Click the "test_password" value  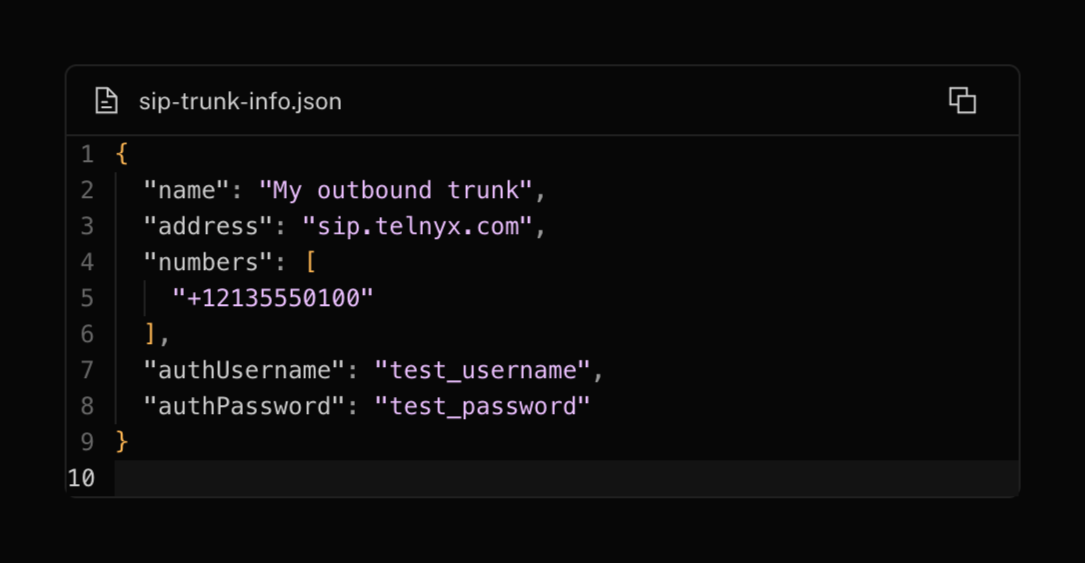[x=482, y=406]
